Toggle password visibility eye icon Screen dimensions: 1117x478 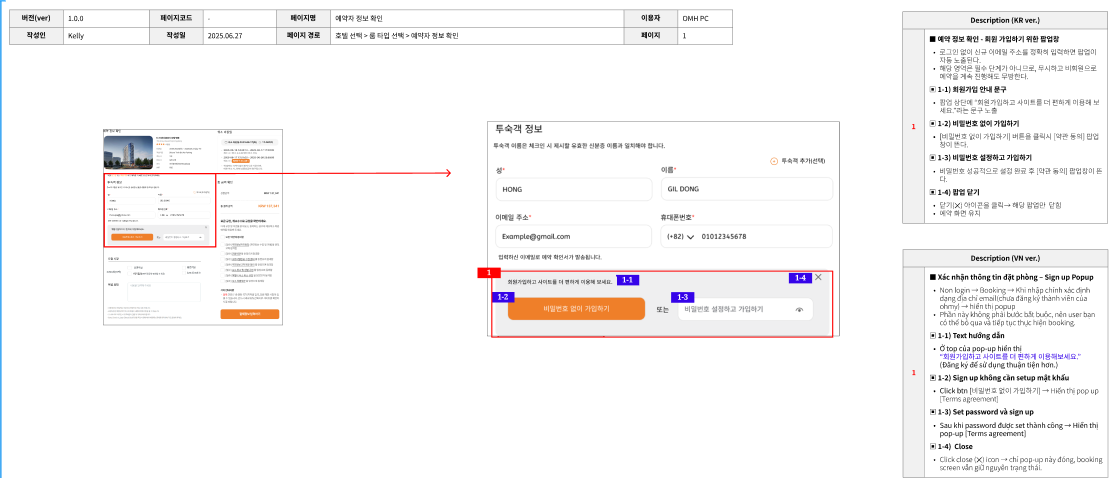click(x=799, y=309)
